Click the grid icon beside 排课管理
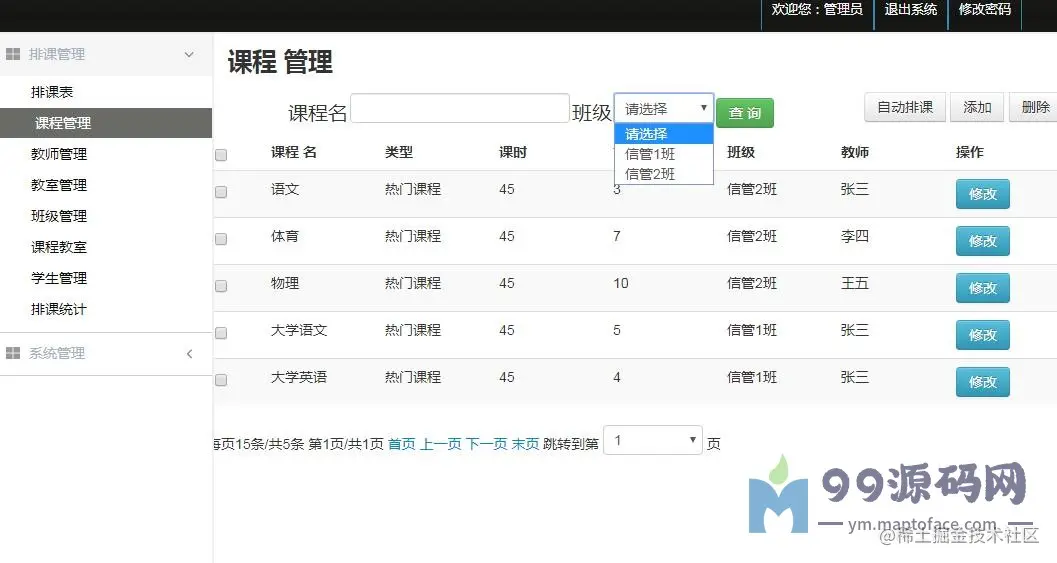 point(13,54)
